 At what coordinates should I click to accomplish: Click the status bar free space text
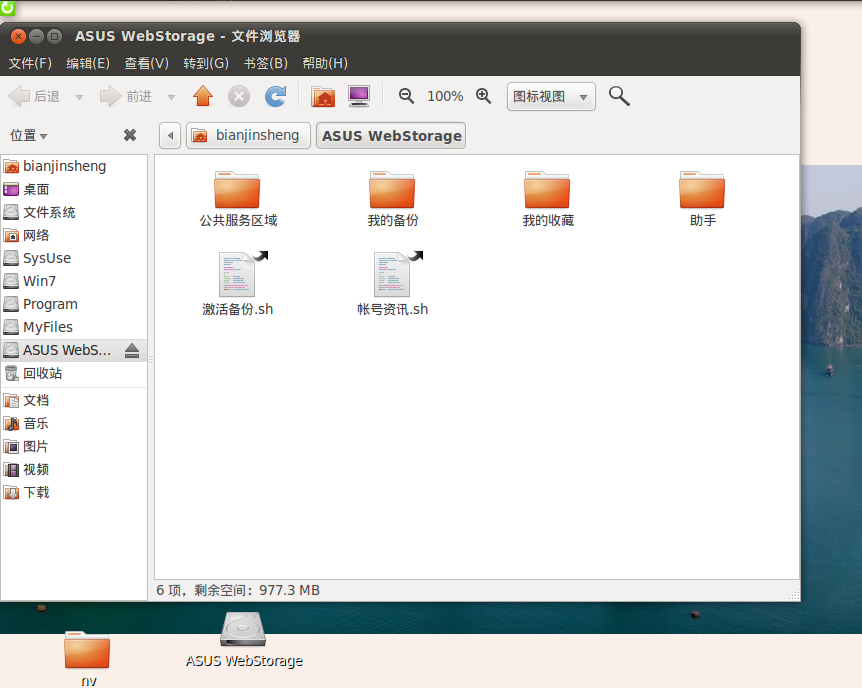pyautogui.click(x=238, y=590)
